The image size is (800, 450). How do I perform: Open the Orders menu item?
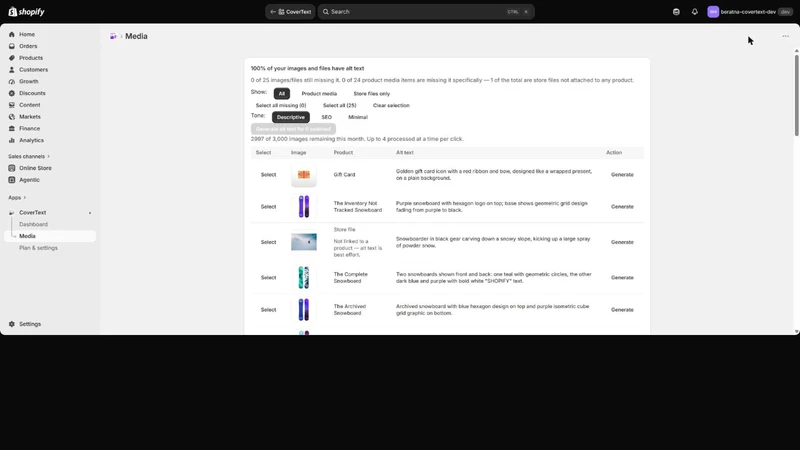tap(28, 46)
